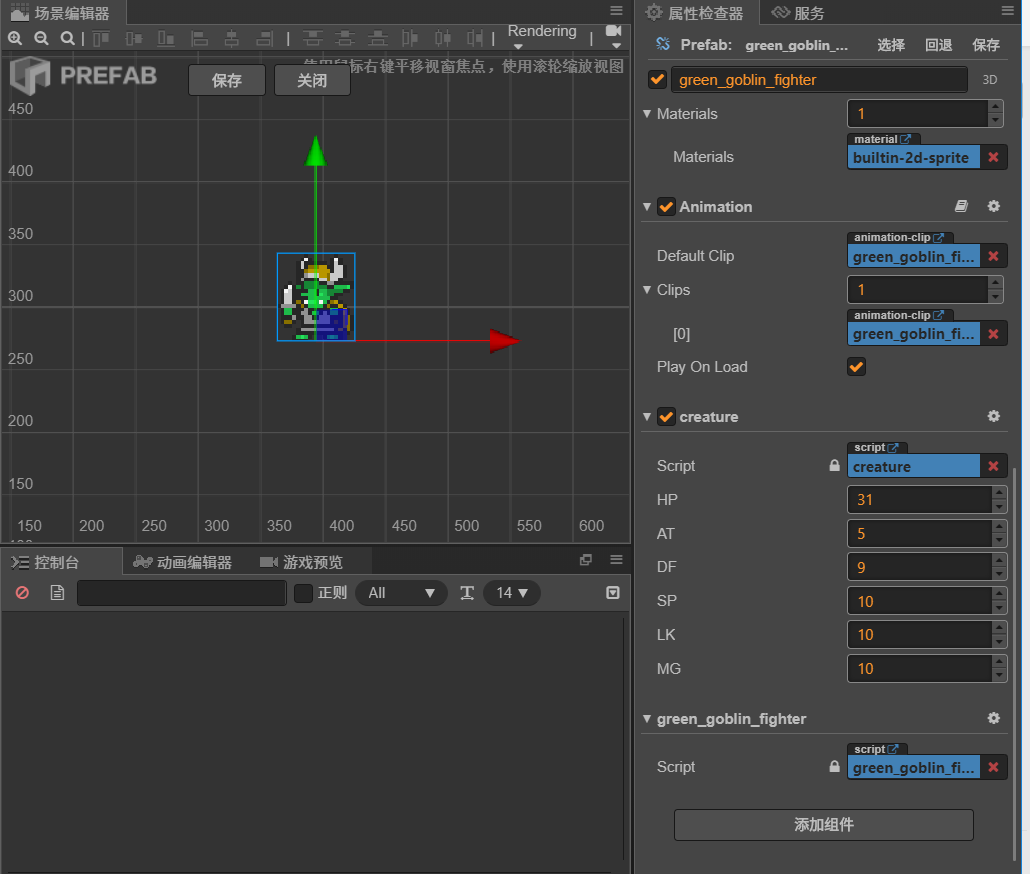This screenshot has height=874, width=1030.
Task: Distribute nodes by top edges
Action: point(312,39)
